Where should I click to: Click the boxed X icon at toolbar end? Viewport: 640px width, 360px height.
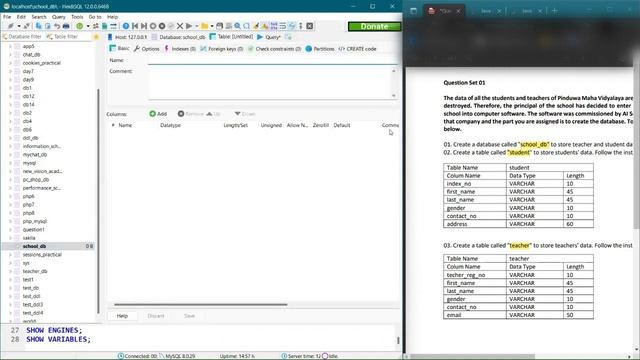(x=310, y=26)
